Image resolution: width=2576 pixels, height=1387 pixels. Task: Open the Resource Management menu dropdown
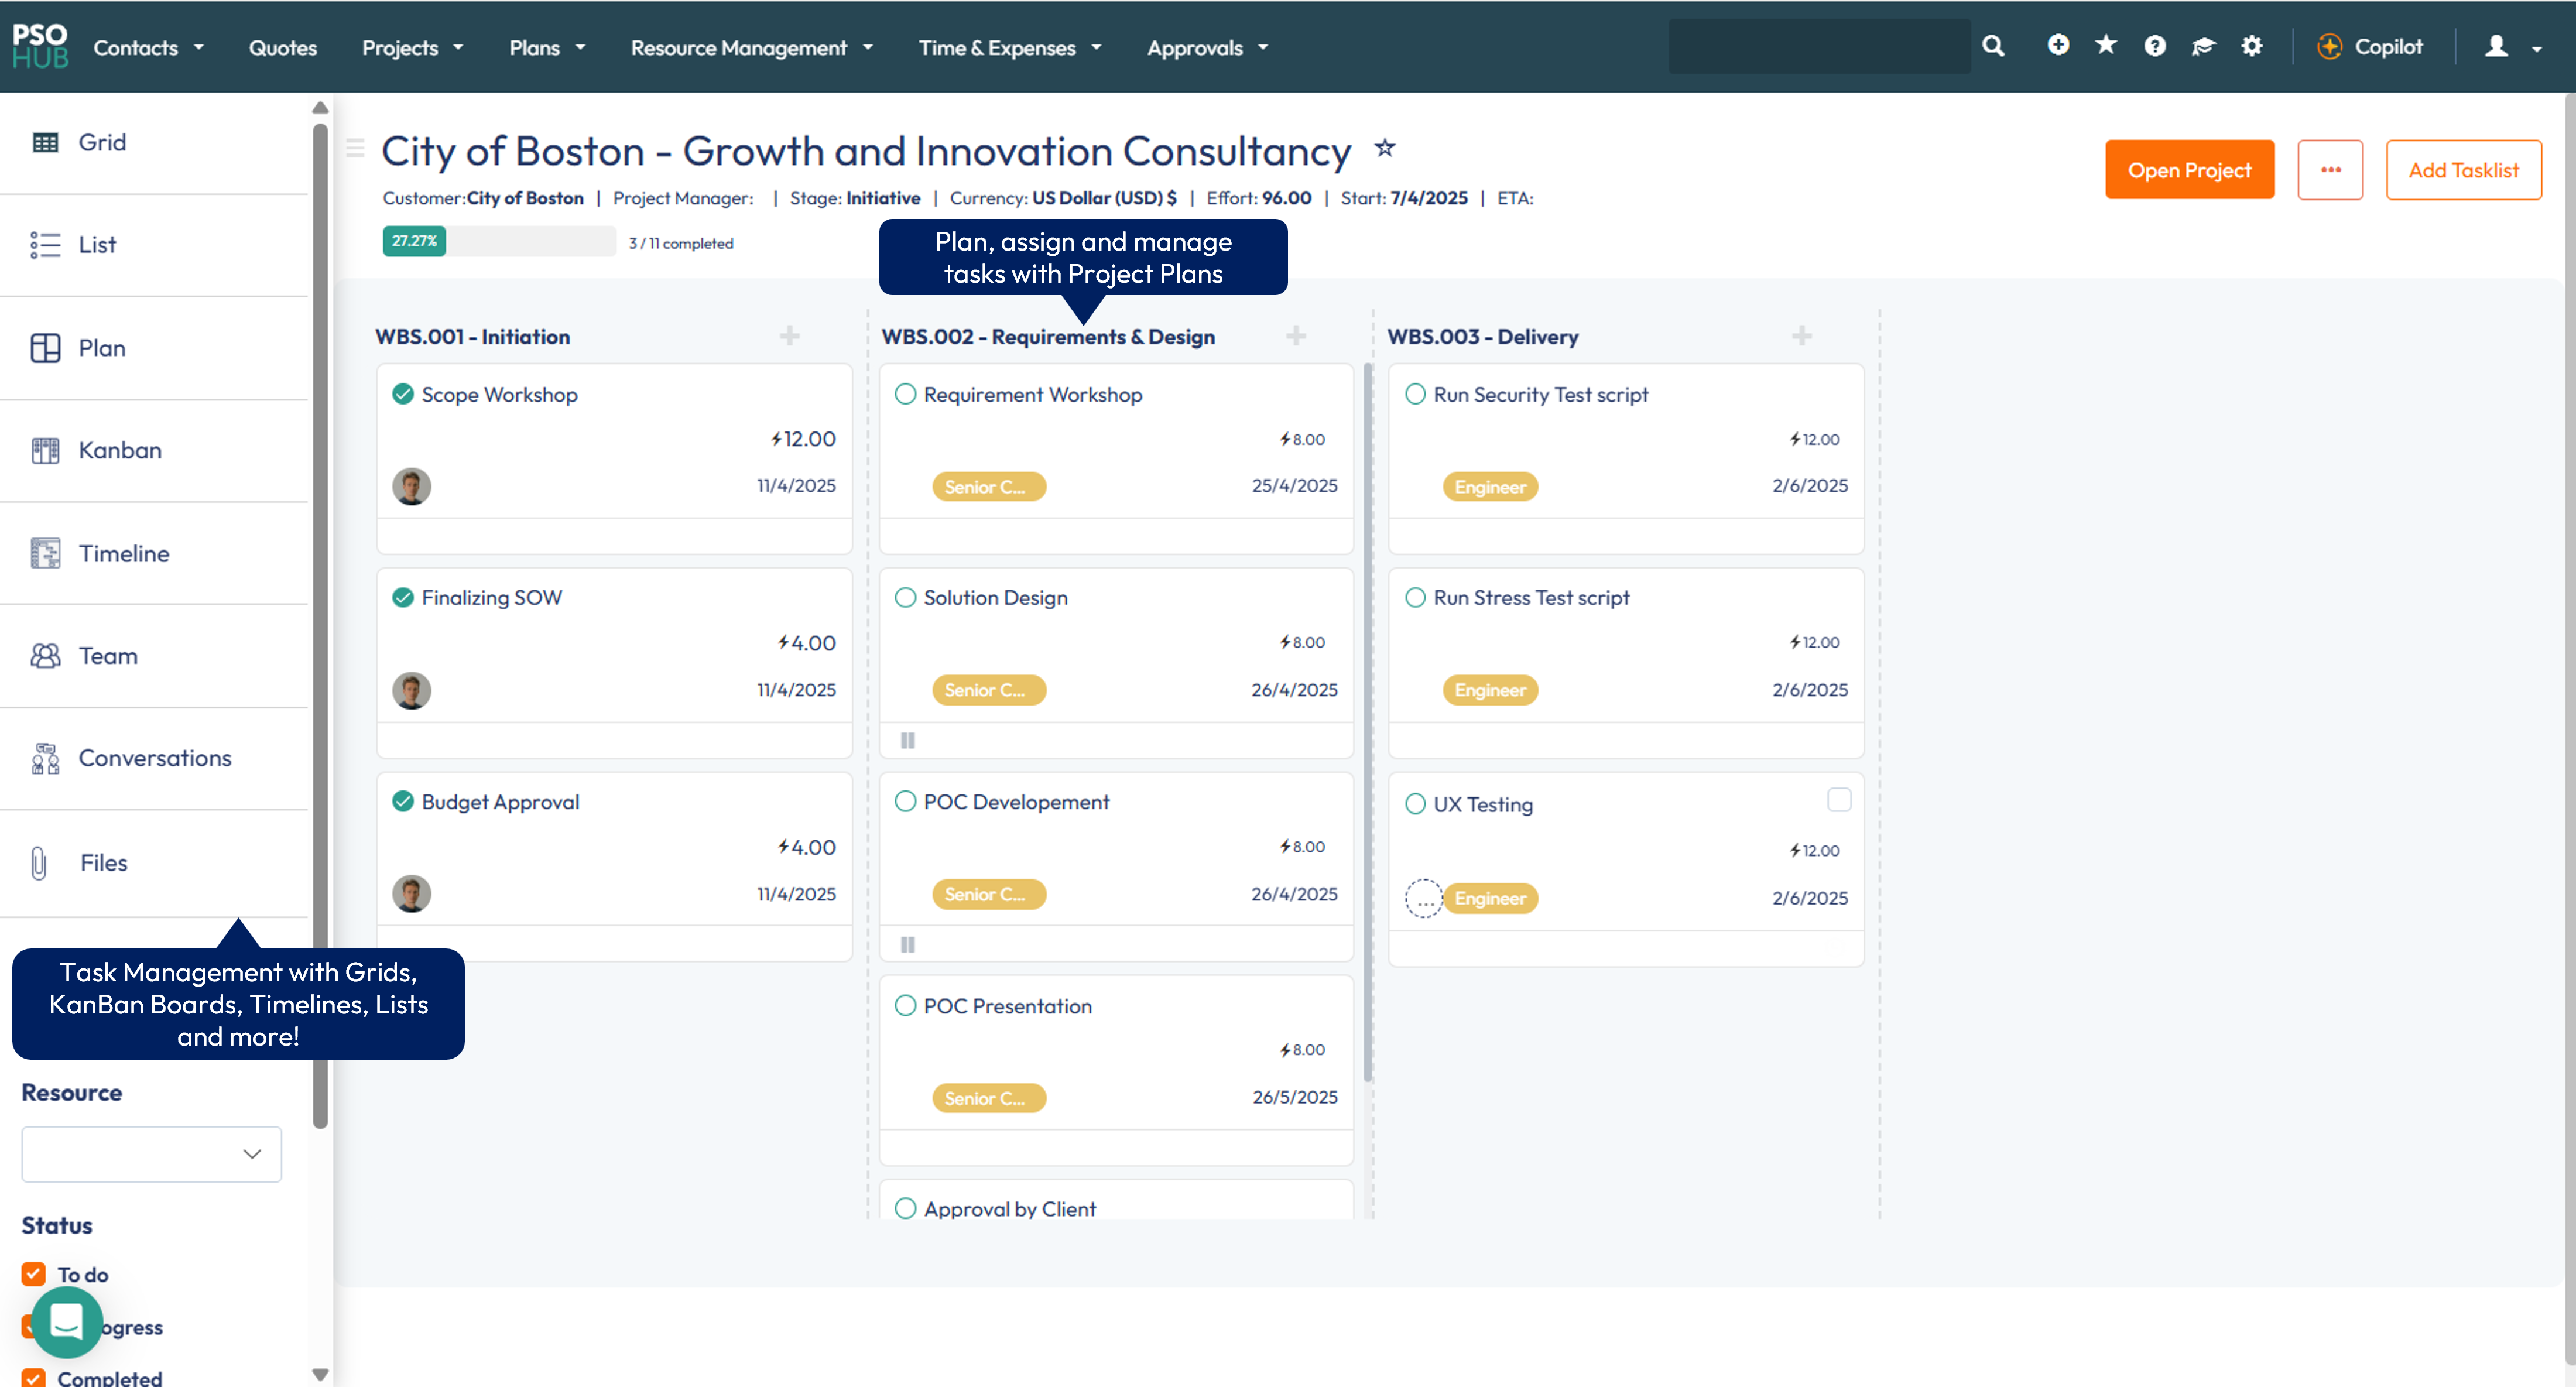(x=751, y=47)
